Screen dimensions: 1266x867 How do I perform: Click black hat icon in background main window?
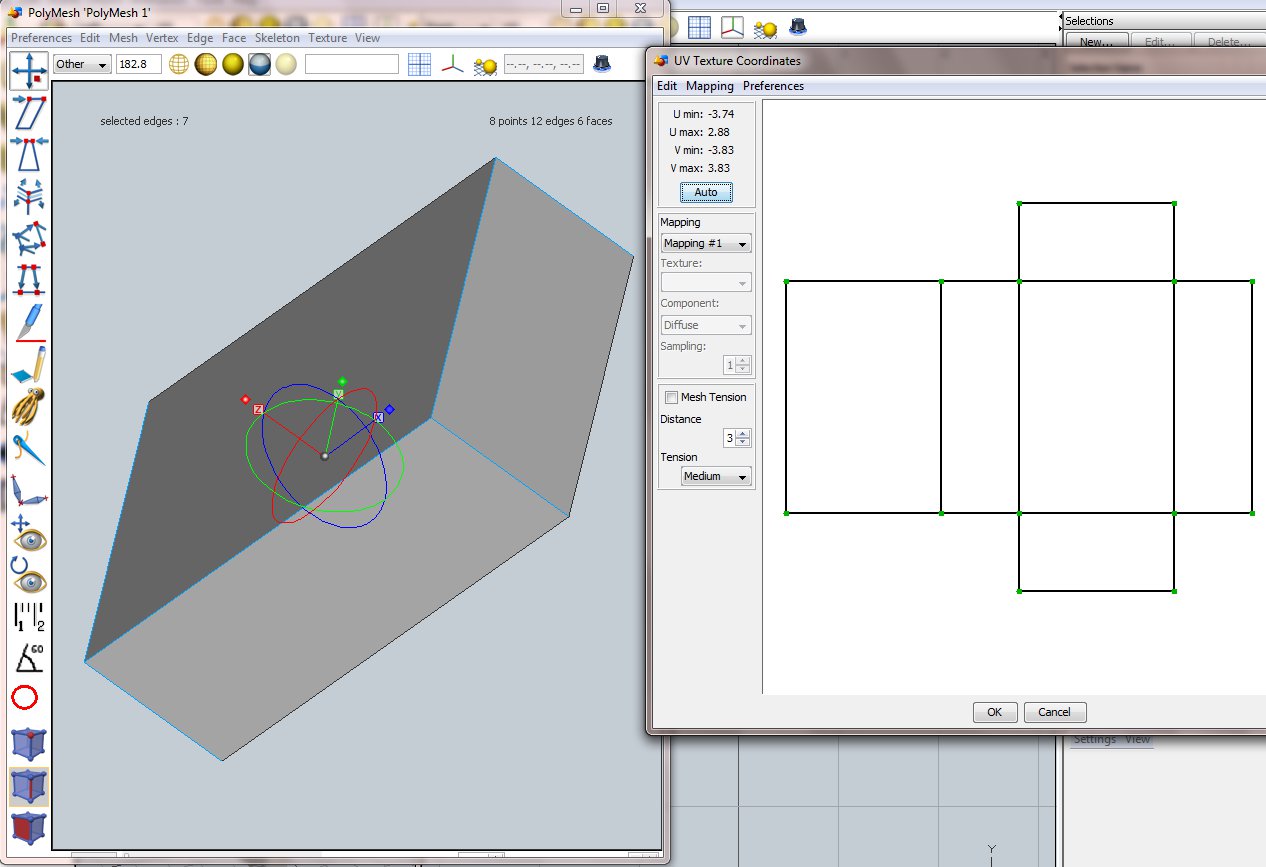pos(798,27)
